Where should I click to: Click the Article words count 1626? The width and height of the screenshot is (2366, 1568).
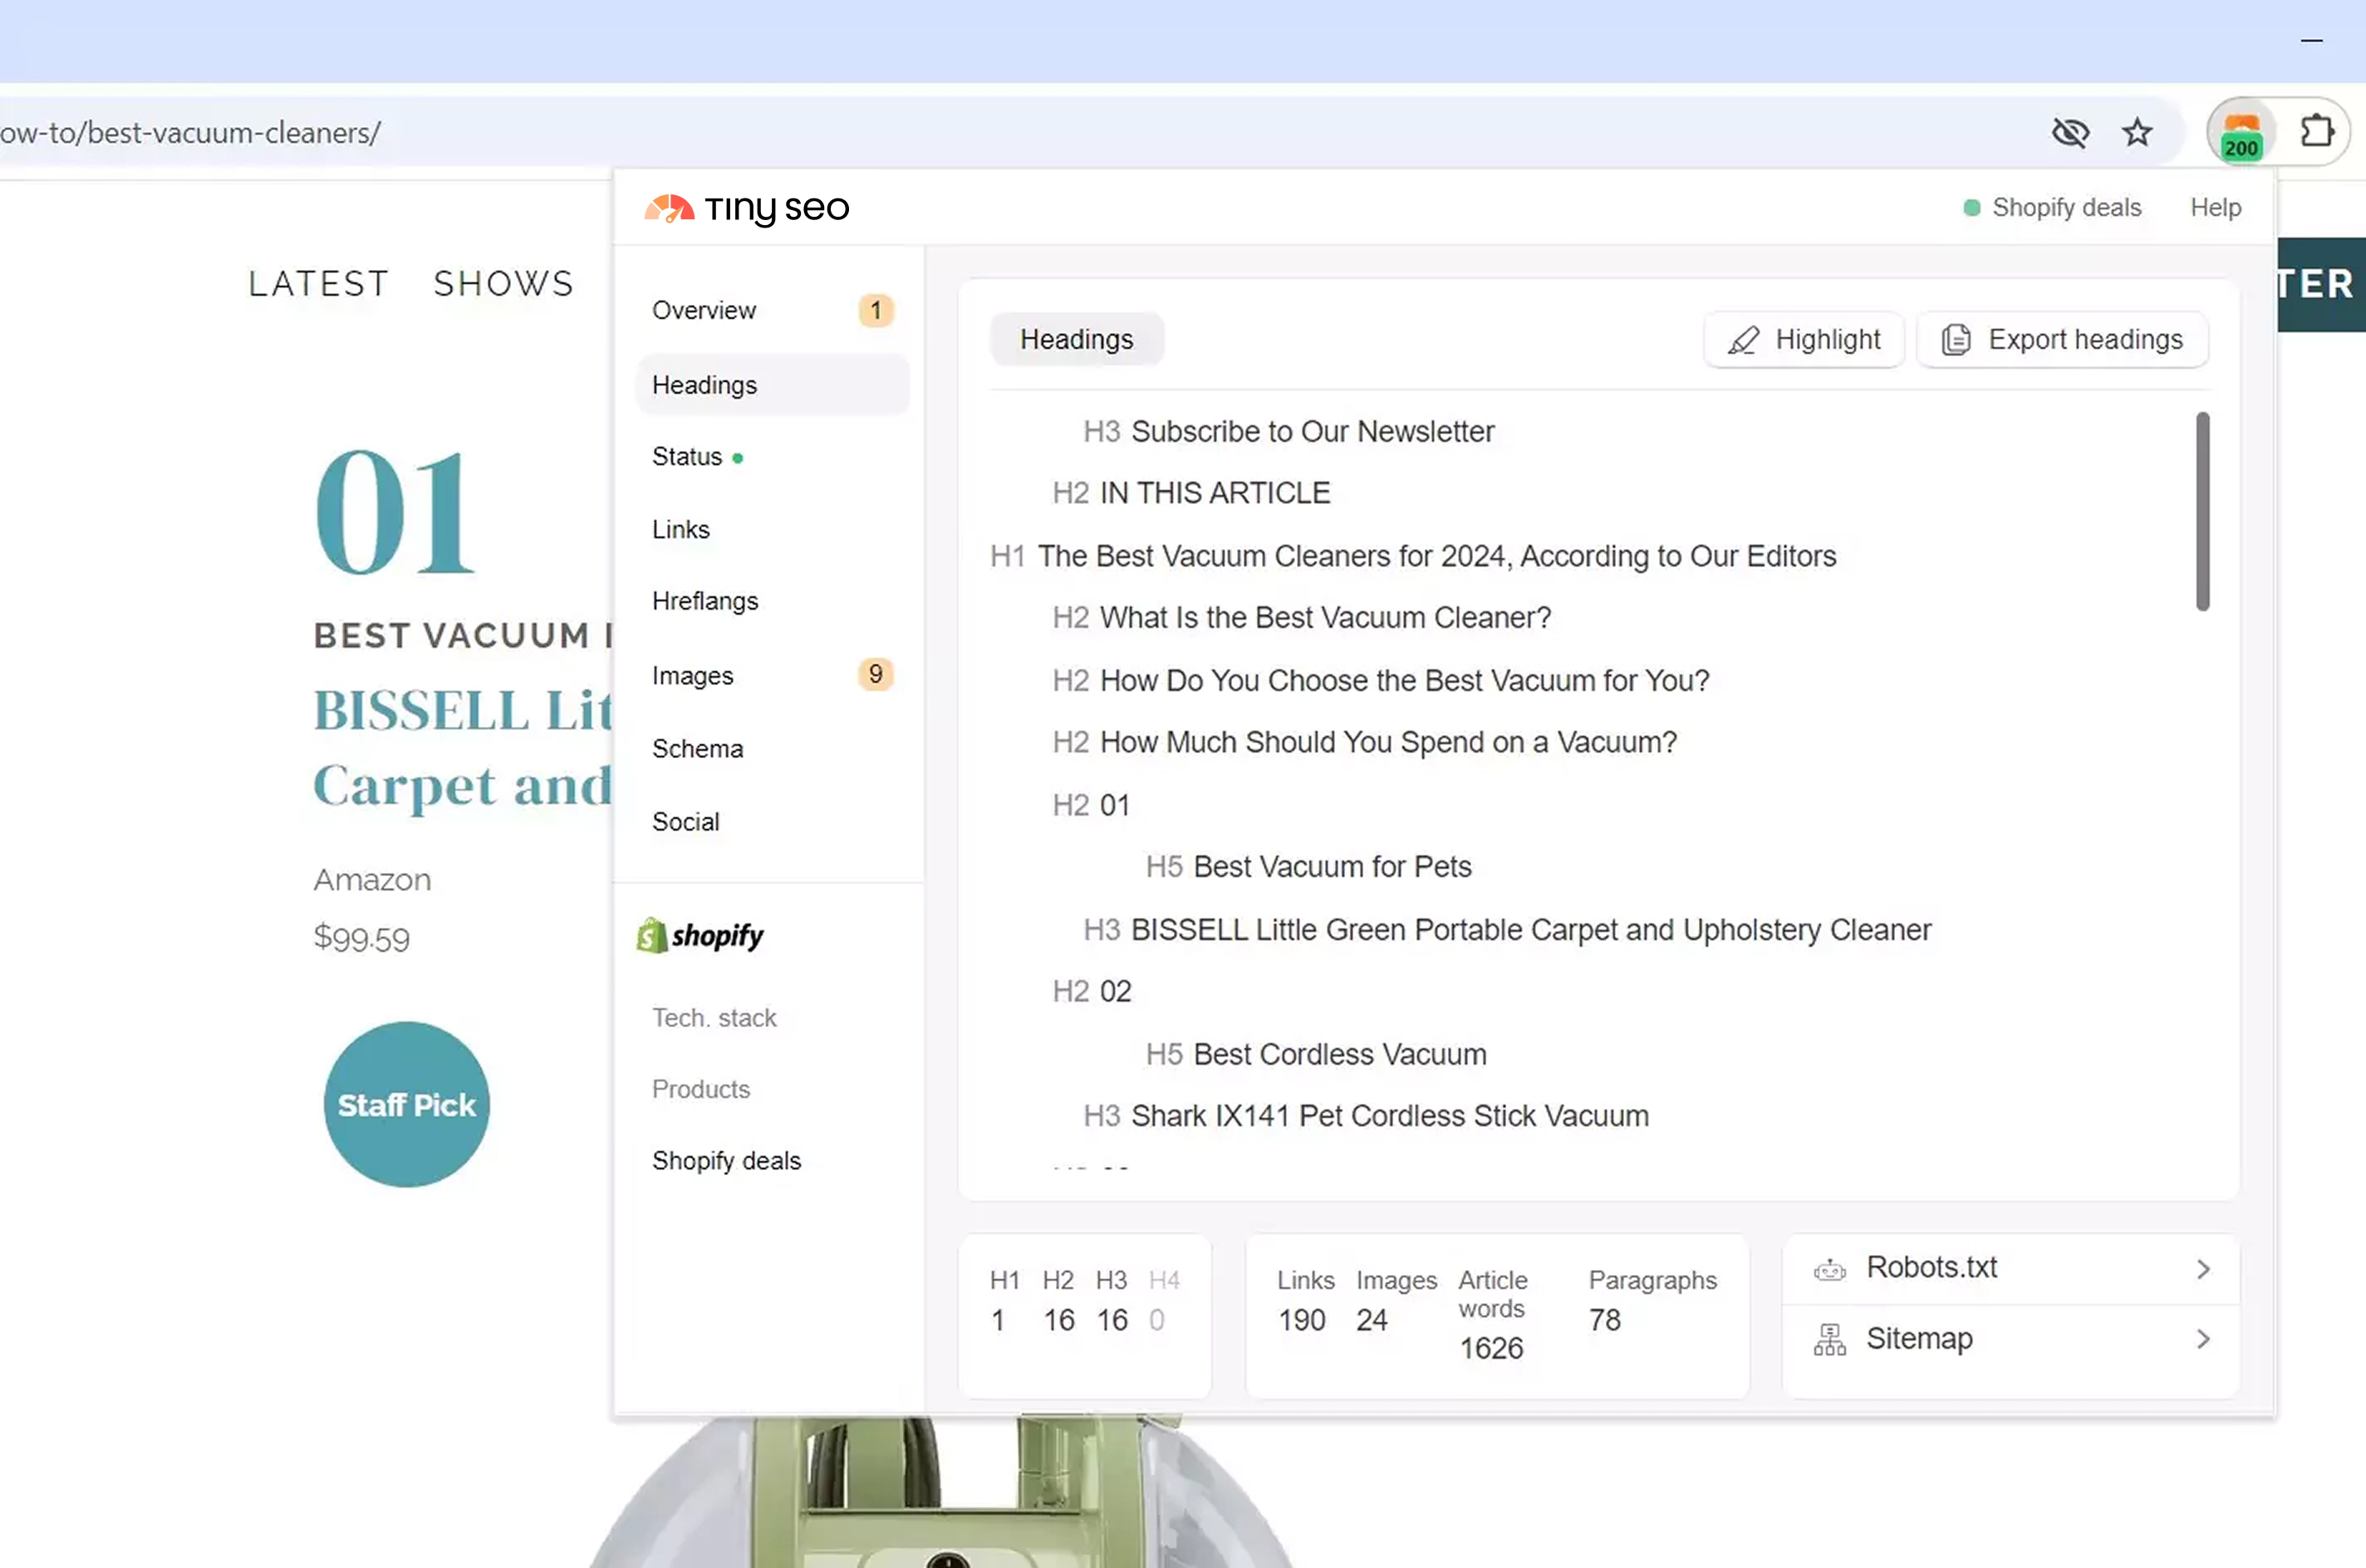coord(1491,1349)
